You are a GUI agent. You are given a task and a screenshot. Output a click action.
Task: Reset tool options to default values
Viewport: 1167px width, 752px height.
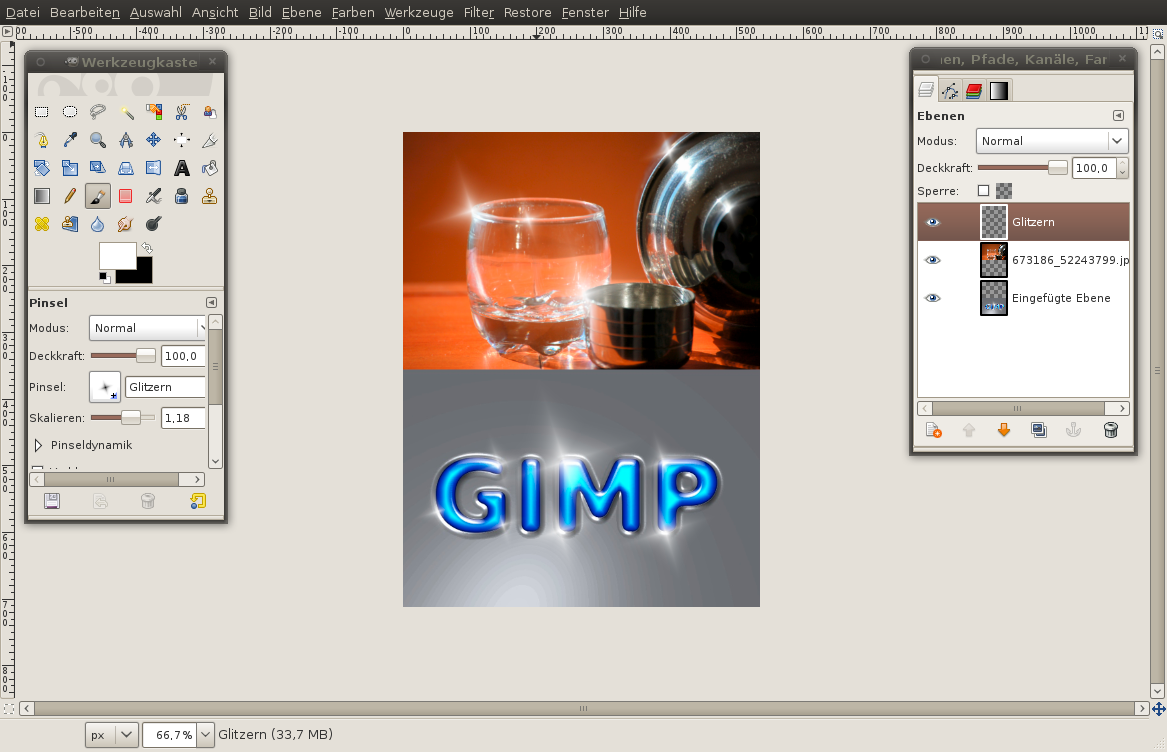point(198,501)
